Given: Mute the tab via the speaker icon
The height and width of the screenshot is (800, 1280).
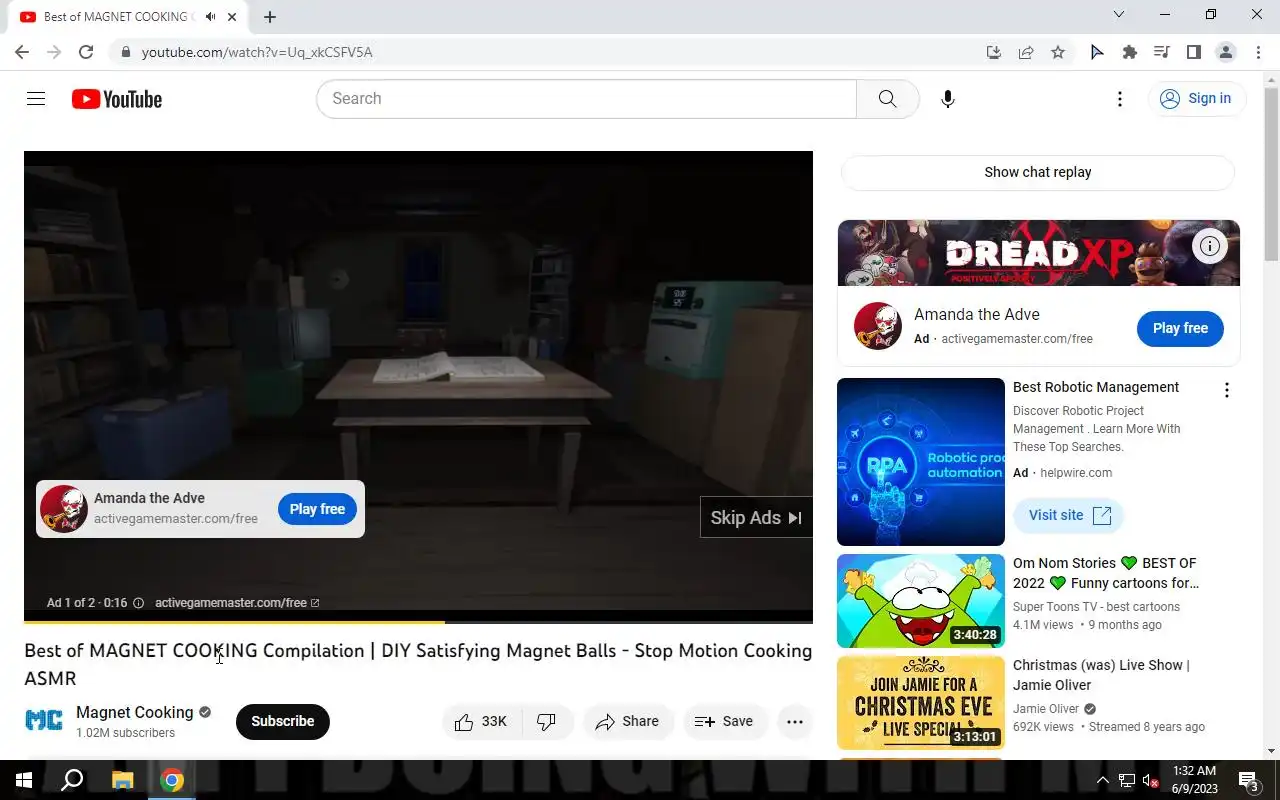Looking at the screenshot, I should coord(211,17).
